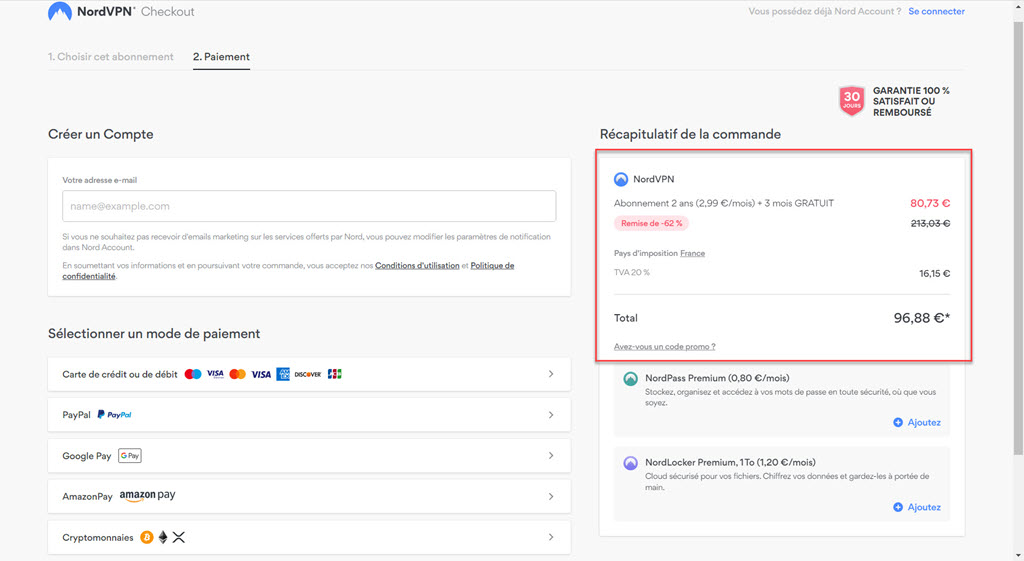1024x561 pixels.
Task: Click the amazon pay logo
Action: pos(148,496)
